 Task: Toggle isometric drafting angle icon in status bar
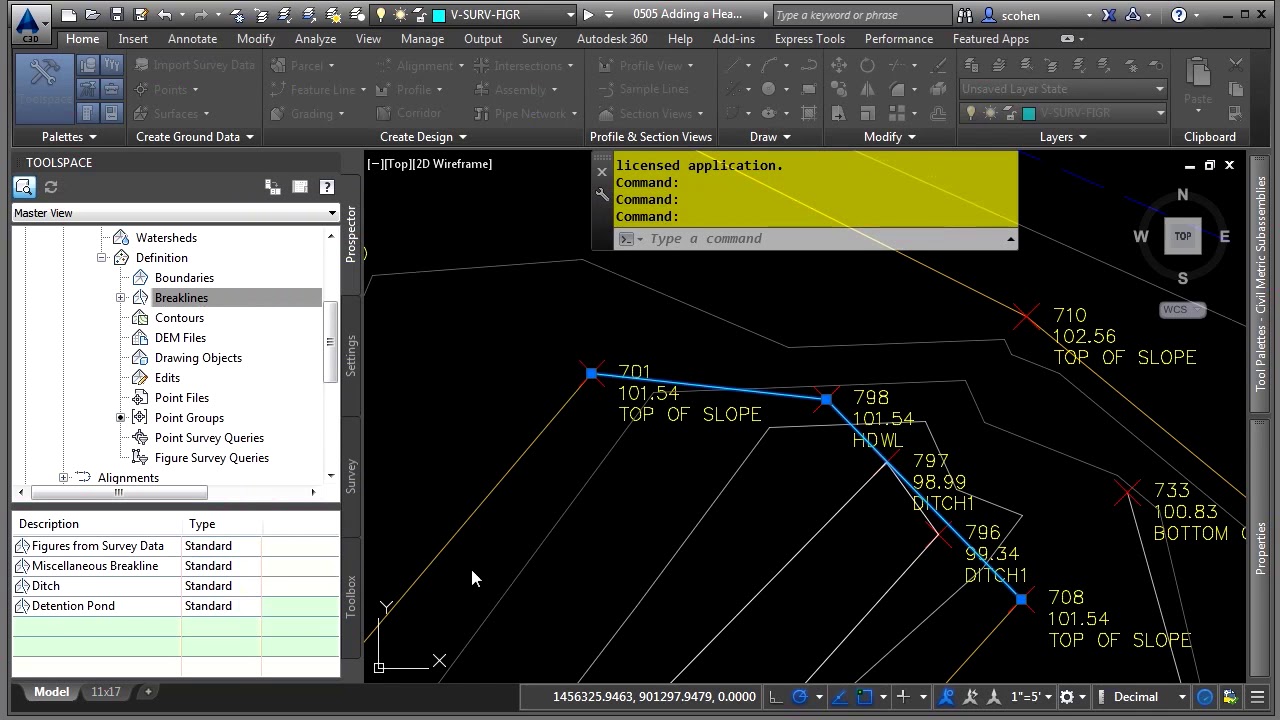click(x=839, y=697)
